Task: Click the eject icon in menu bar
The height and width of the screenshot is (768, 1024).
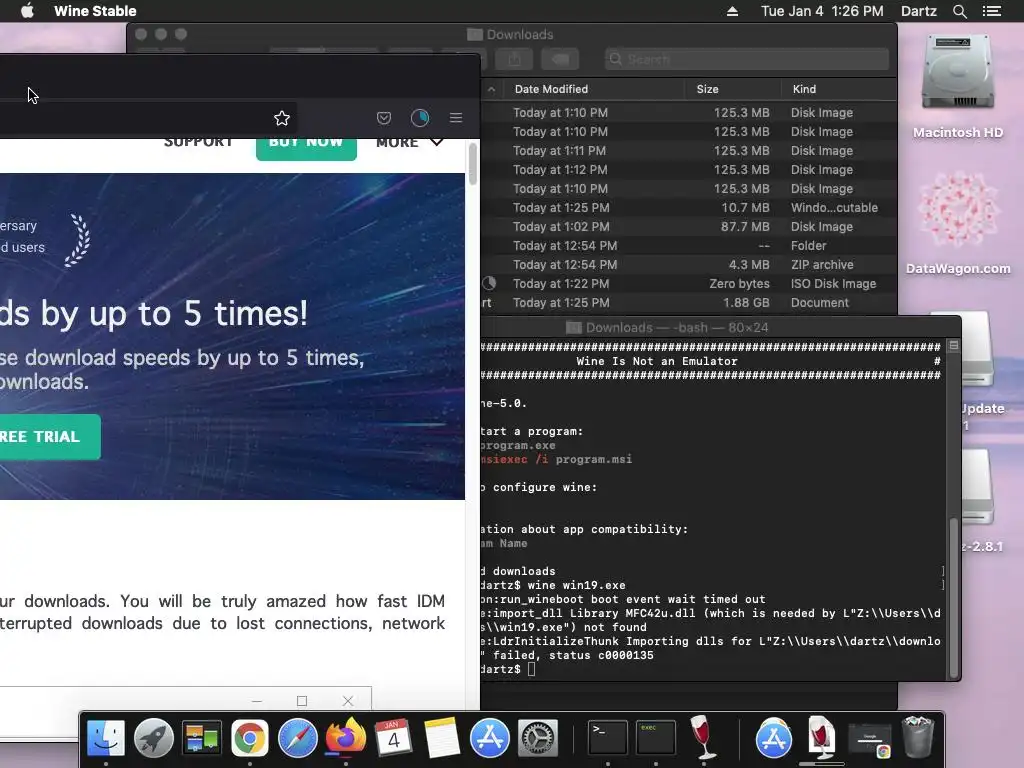Action: coord(733,11)
